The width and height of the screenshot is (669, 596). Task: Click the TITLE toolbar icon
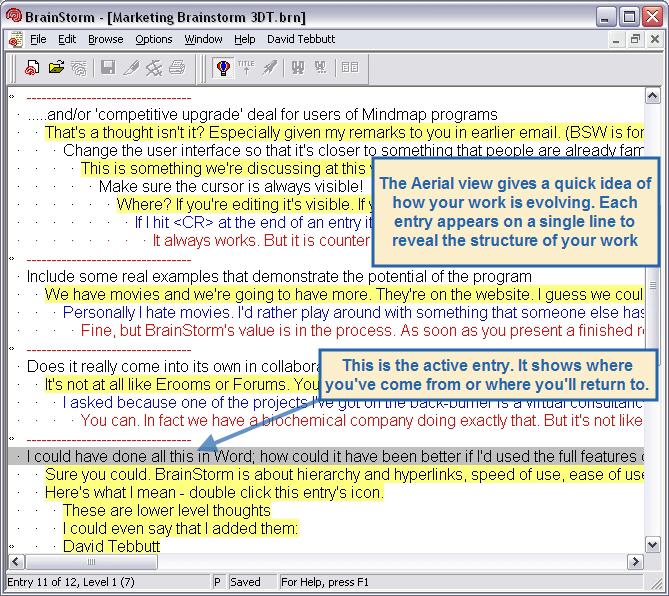point(246,68)
